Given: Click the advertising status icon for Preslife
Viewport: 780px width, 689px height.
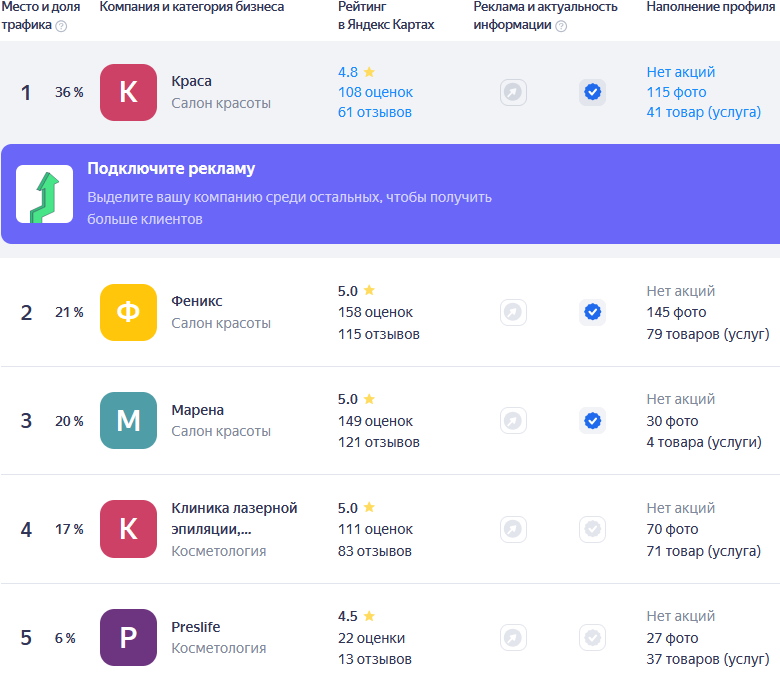Looking at the screenshot, I should coord(513,638).
